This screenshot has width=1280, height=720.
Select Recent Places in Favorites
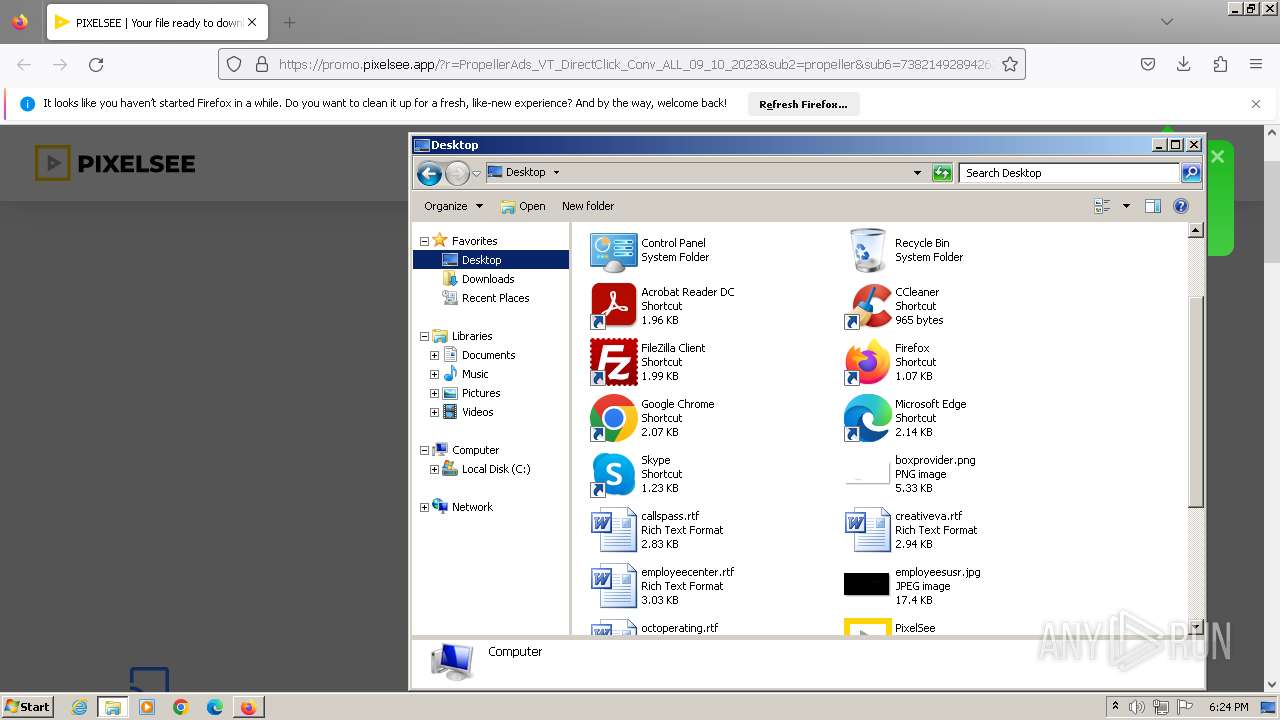[495, 298]
